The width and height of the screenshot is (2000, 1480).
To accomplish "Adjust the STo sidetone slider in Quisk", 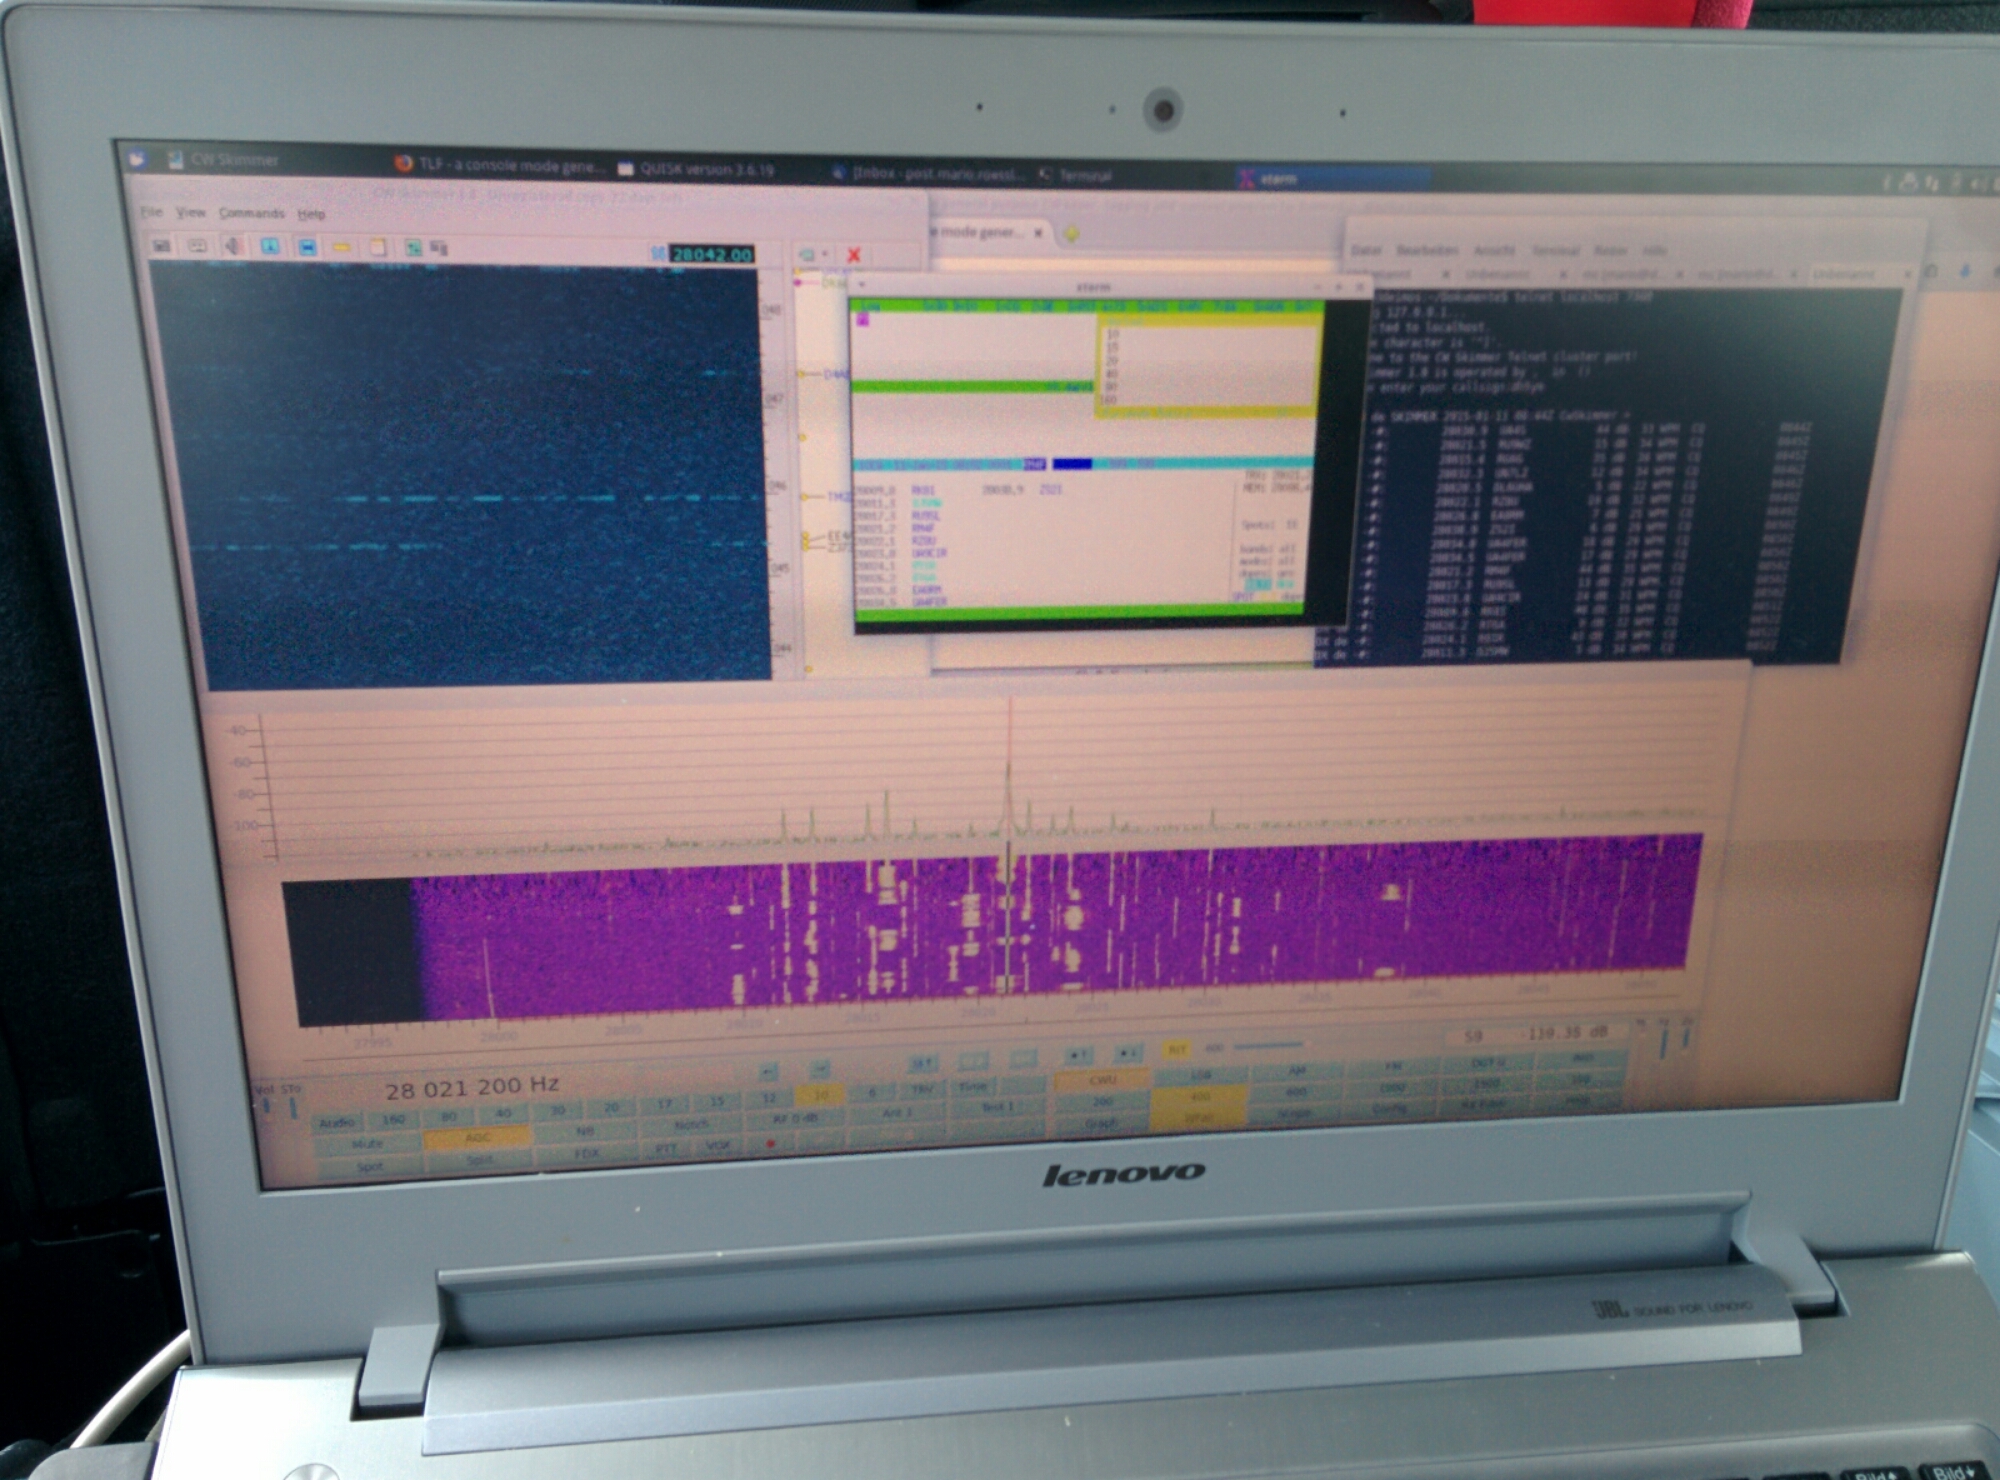I will [x=293, y=1107].
